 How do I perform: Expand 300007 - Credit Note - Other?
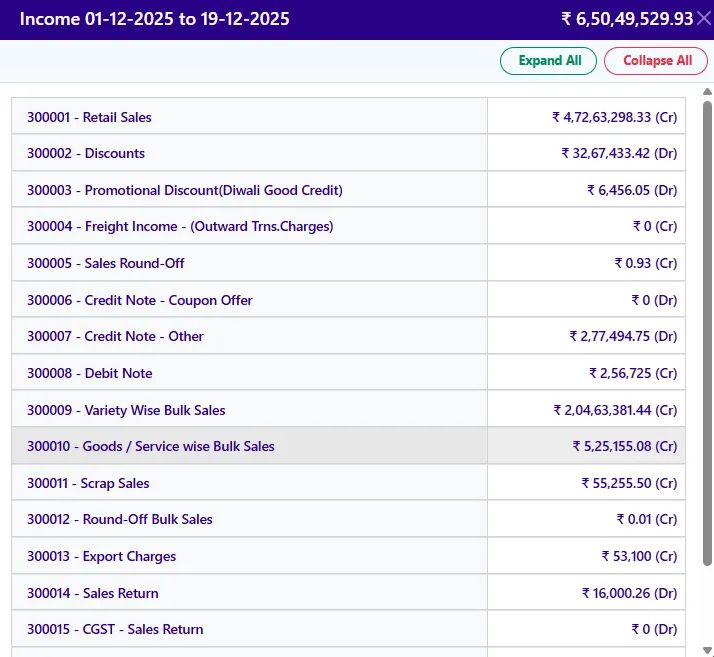(348, 336)
